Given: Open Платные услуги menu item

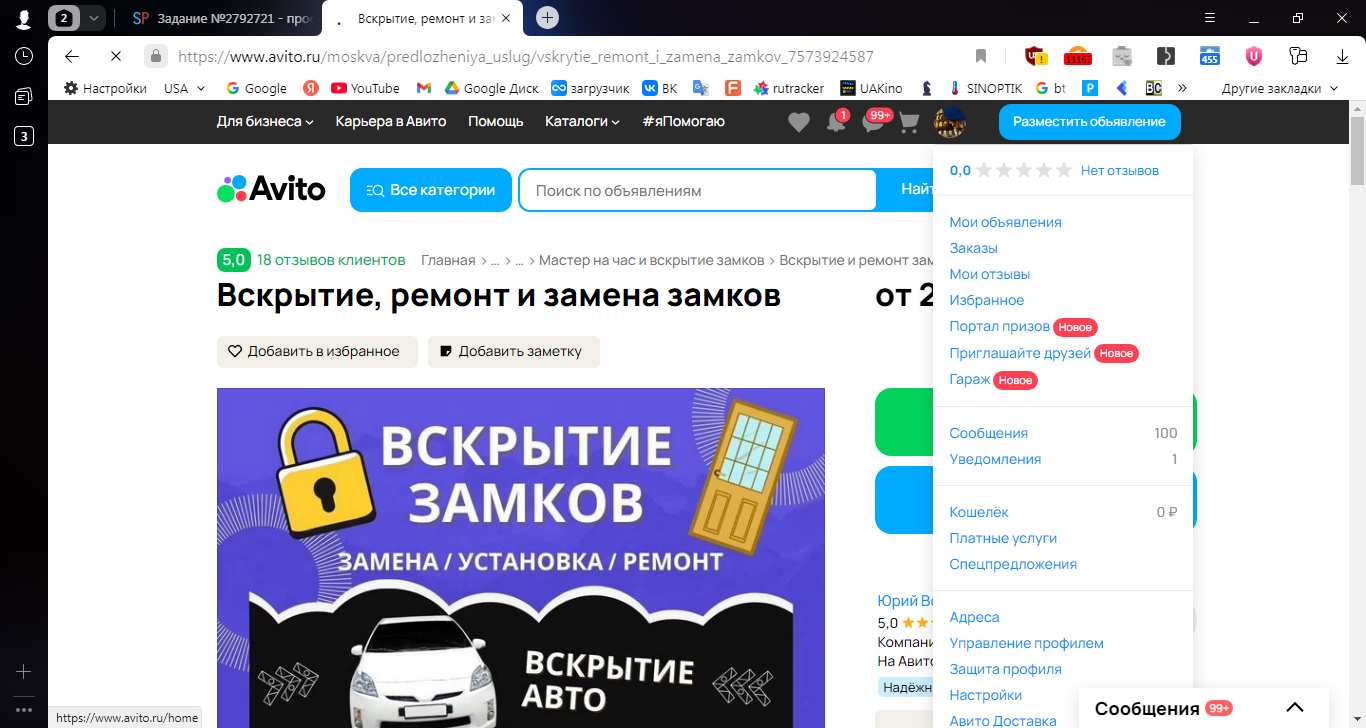Looking at the screenshot, I should tap(1003, 538).
